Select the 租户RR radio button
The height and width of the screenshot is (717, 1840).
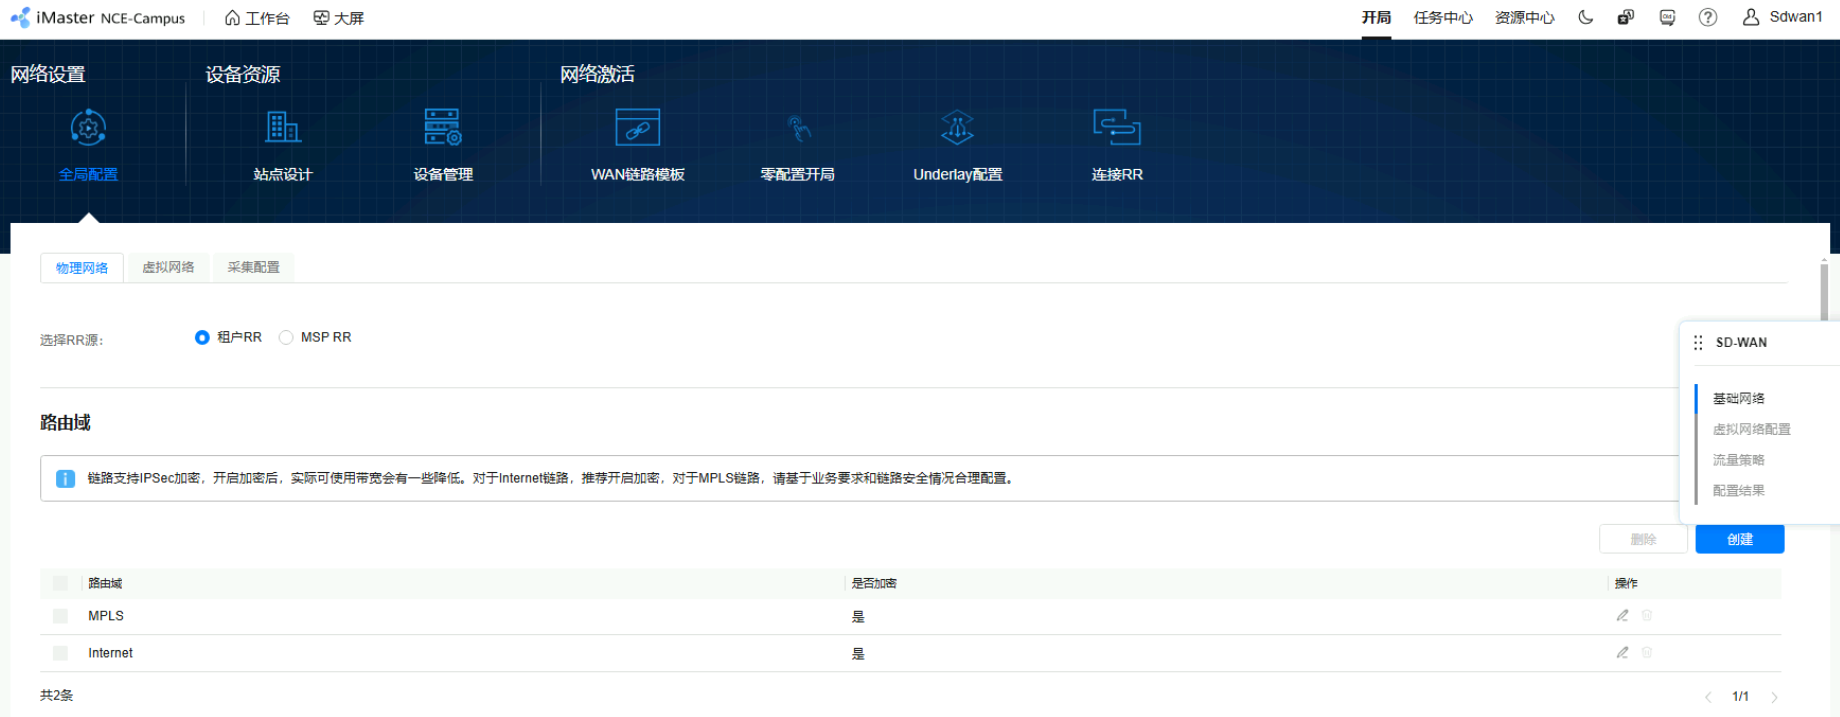click(x=202, y=338)
